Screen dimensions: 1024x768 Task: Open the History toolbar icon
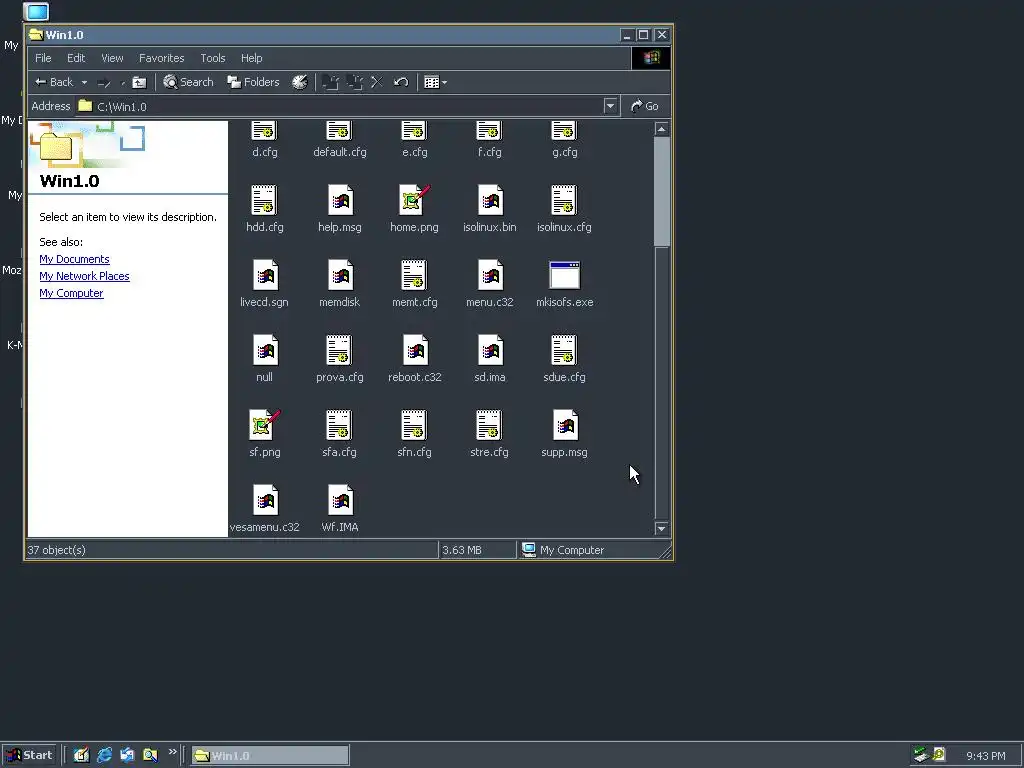pos(300,82)
